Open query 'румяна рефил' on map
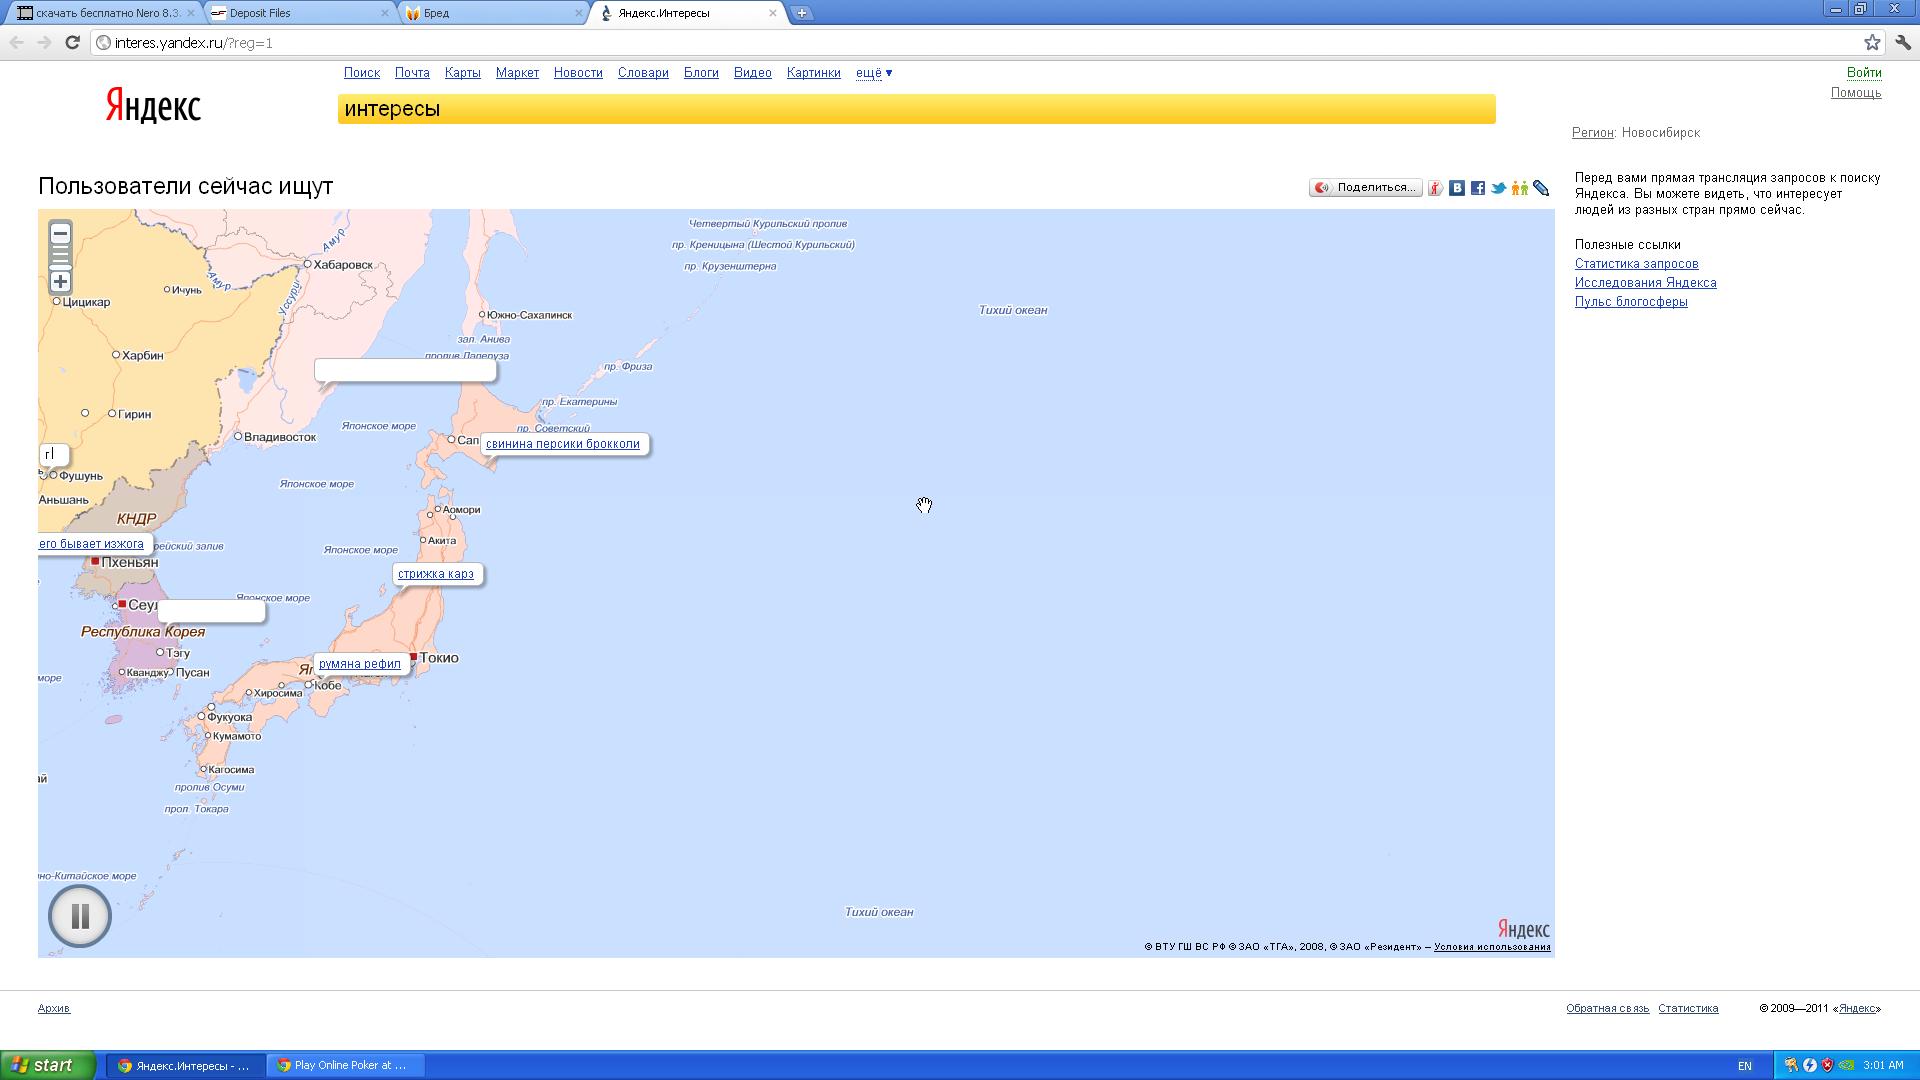 (360, 664)
